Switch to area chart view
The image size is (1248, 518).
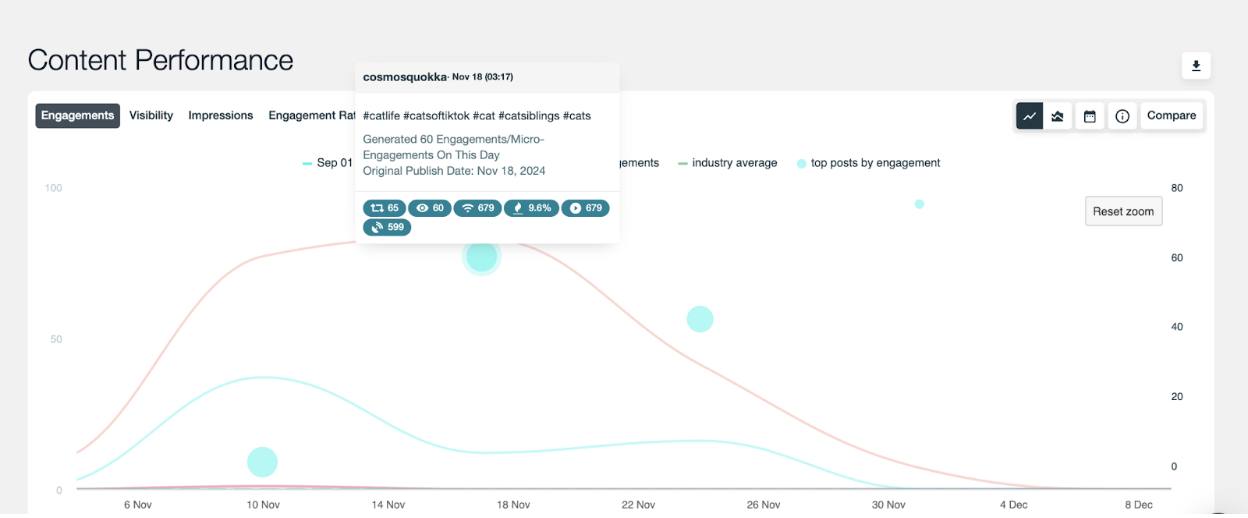[x=1058, y=116]
